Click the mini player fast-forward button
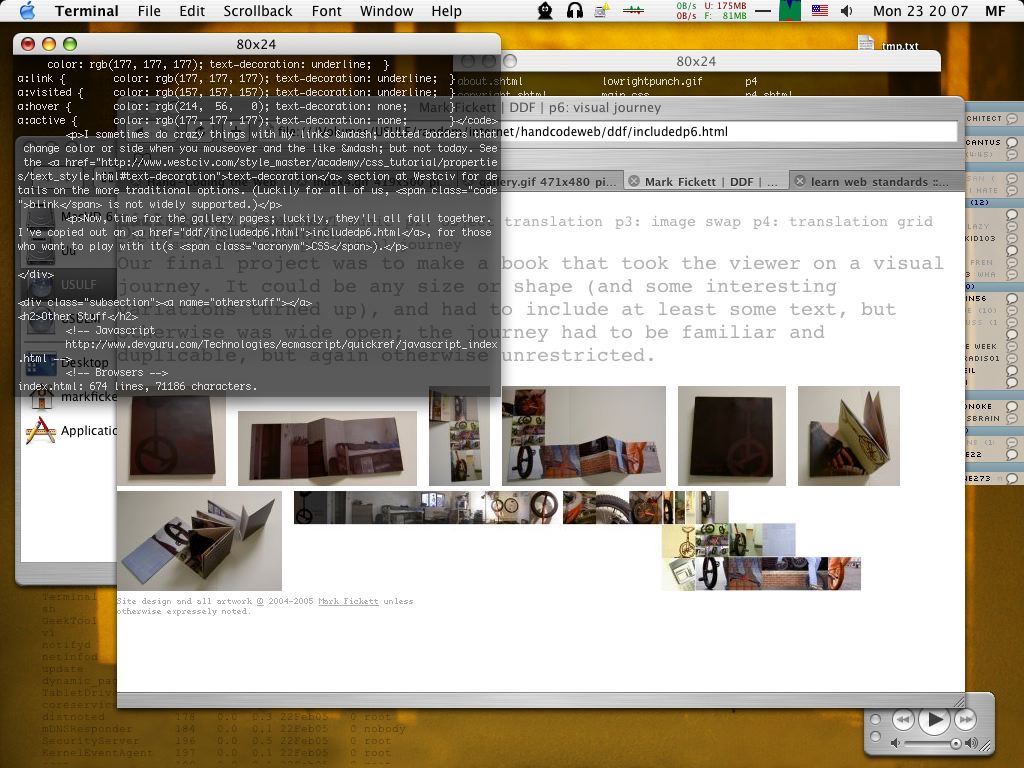 coord(965,720)
